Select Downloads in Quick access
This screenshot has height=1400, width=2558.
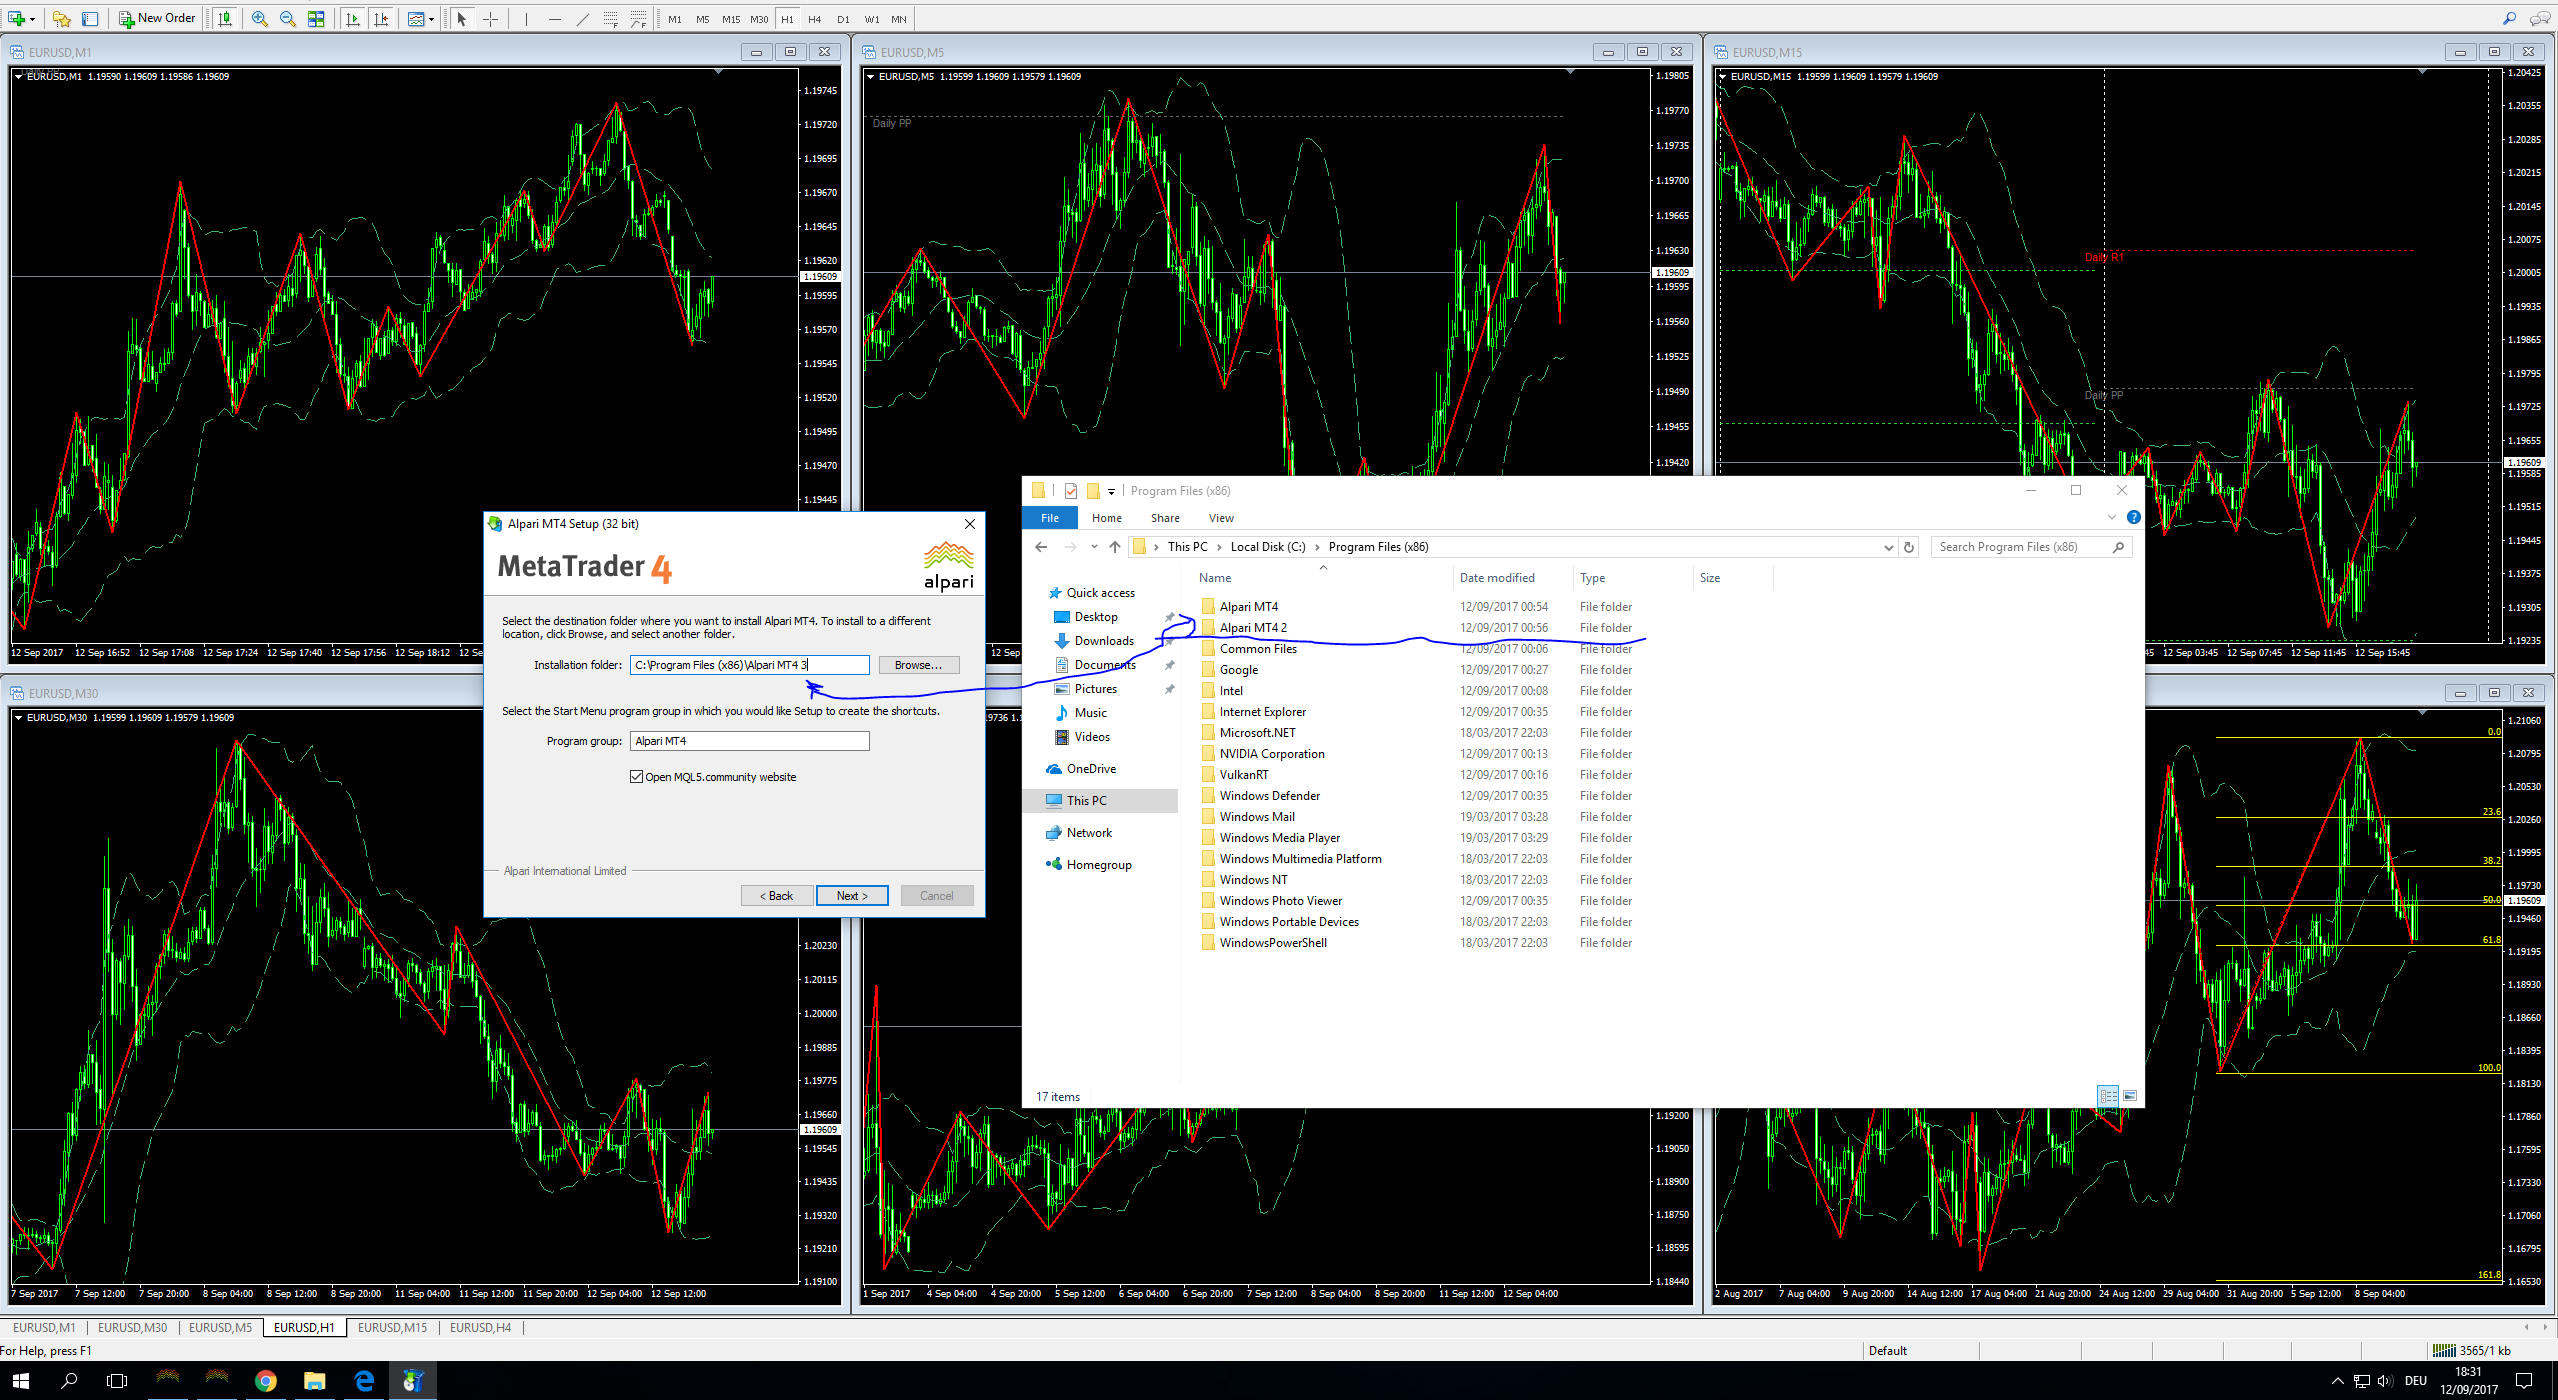tap(1104, 641)
